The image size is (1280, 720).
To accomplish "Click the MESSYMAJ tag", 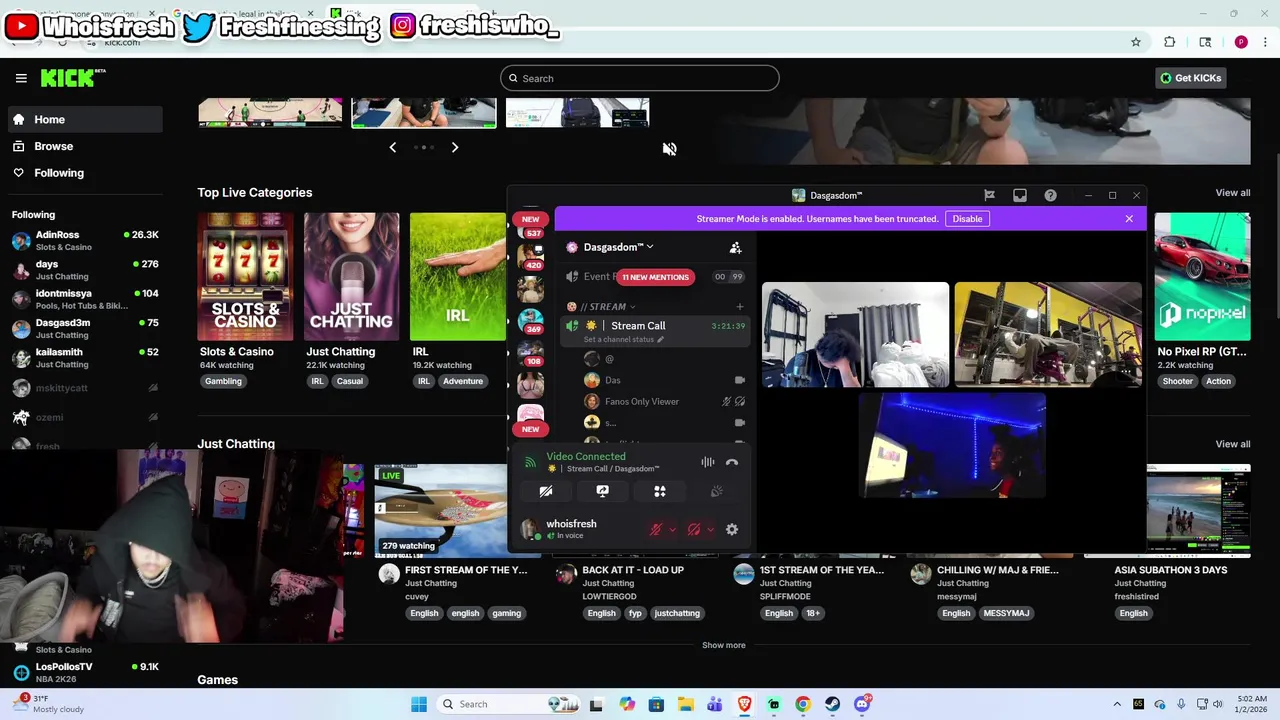I will (x=1006, y=613).
